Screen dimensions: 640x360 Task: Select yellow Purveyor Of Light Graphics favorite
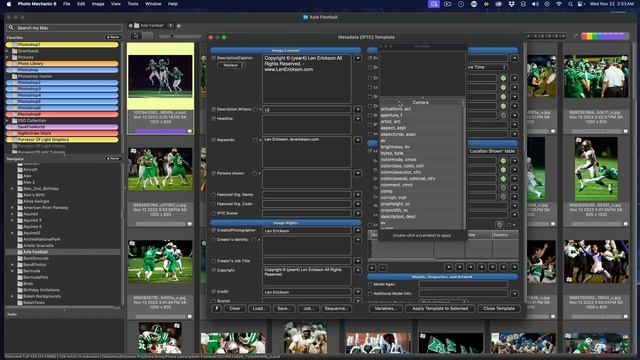[62, 140]
